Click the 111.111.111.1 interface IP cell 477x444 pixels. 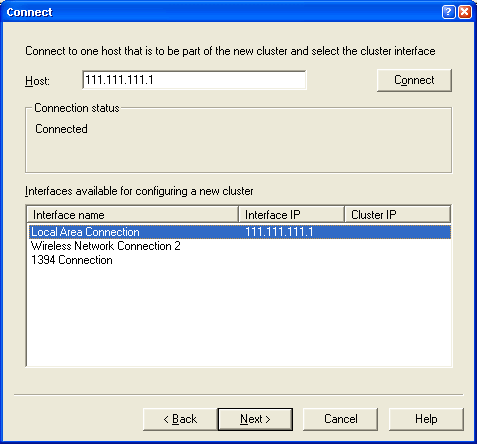[x=279, y=232]
